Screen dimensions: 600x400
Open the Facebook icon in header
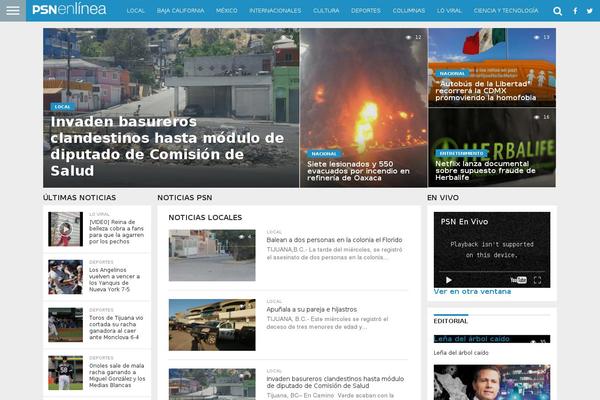[x=574, y=11]
